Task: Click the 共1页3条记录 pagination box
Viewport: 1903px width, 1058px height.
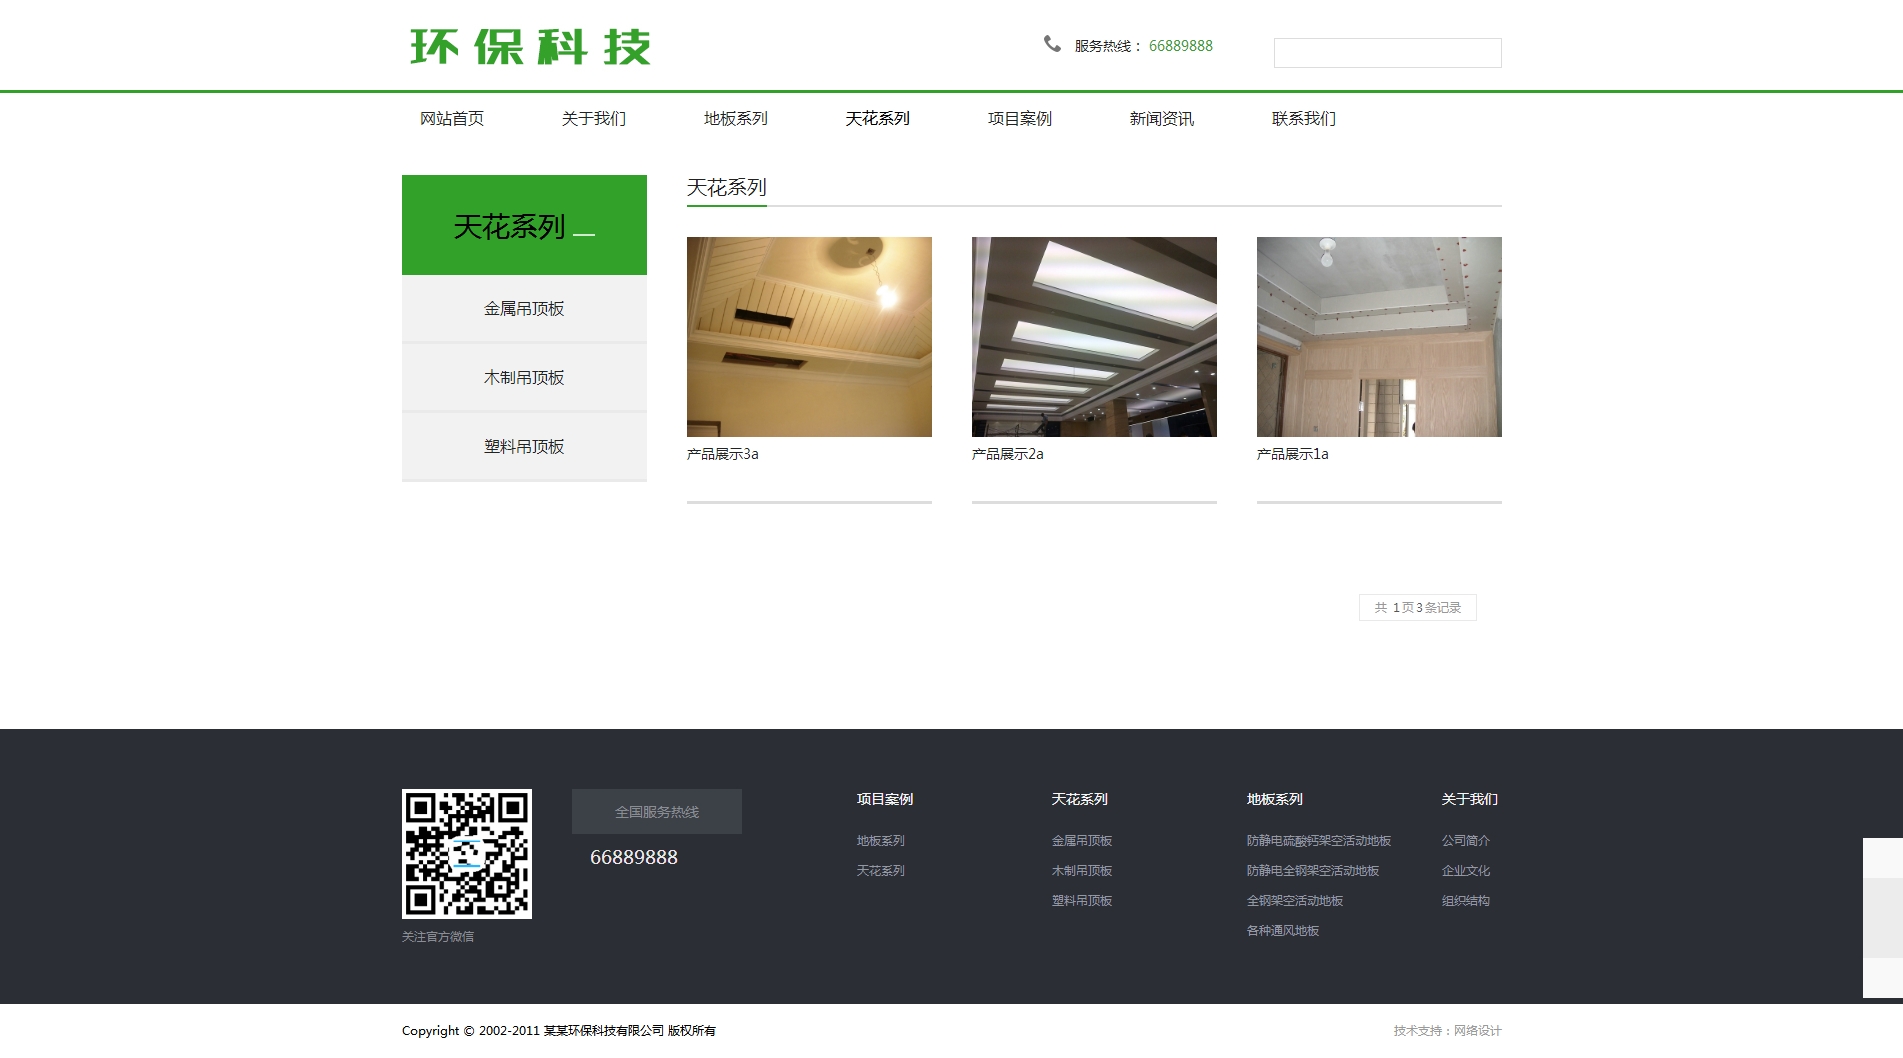Action: tap(1417, 608)
